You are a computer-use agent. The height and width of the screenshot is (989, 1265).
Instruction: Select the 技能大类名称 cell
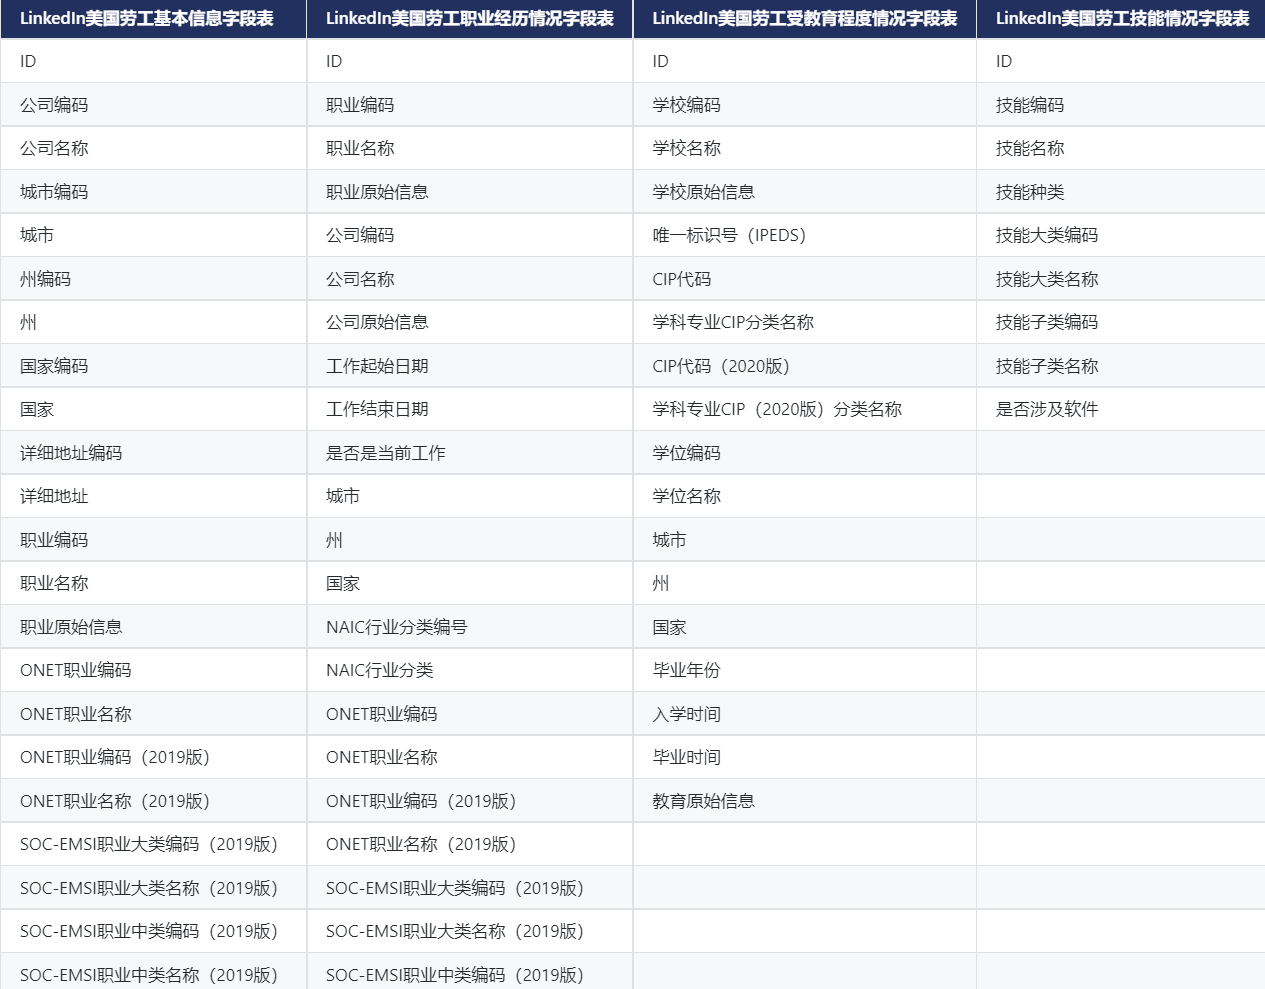click(1121, 279)
